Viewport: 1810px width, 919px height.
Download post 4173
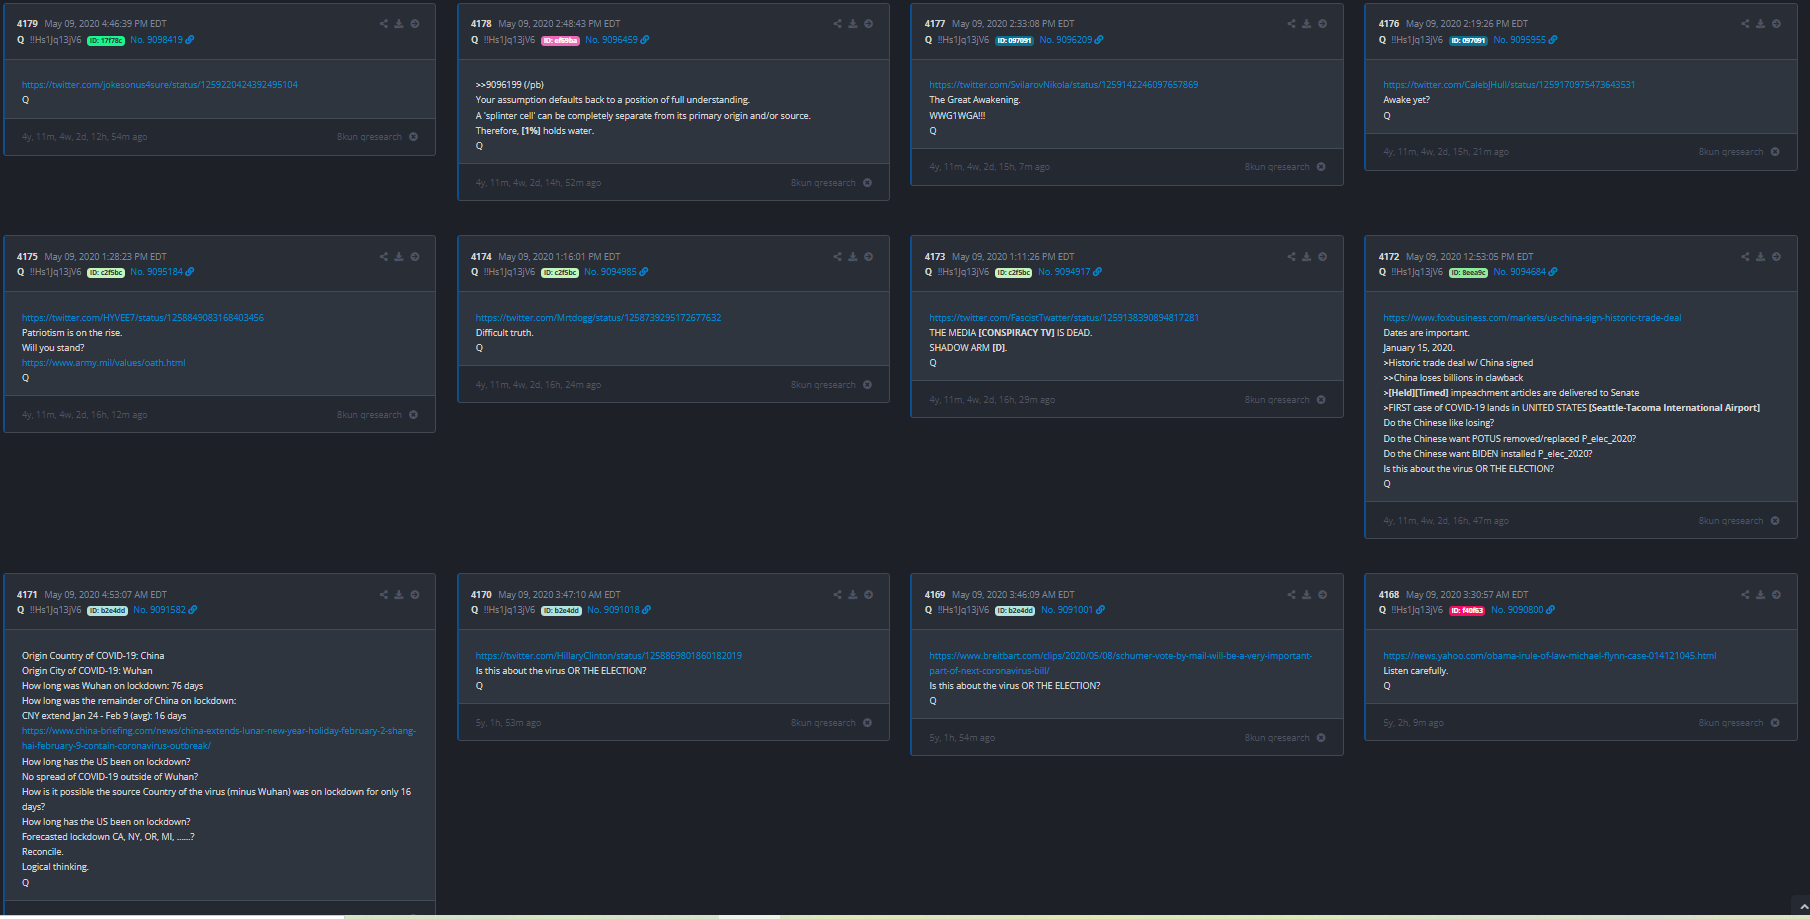point(1306,257)
